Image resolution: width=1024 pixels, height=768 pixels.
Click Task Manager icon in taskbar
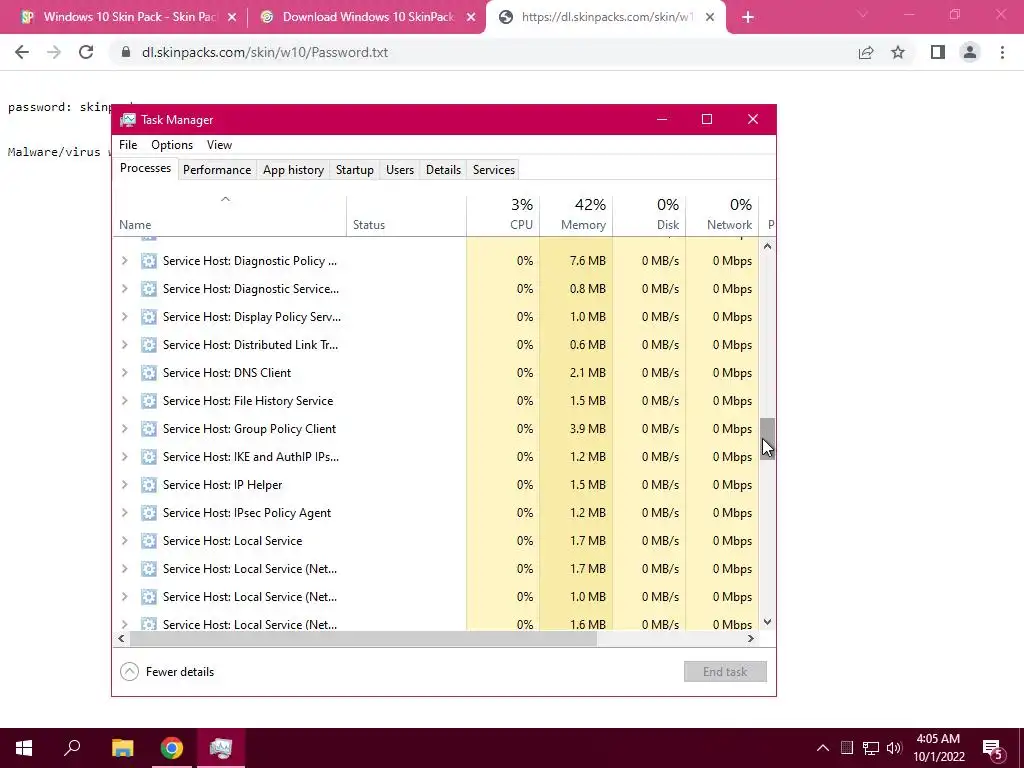pos(221,748)
